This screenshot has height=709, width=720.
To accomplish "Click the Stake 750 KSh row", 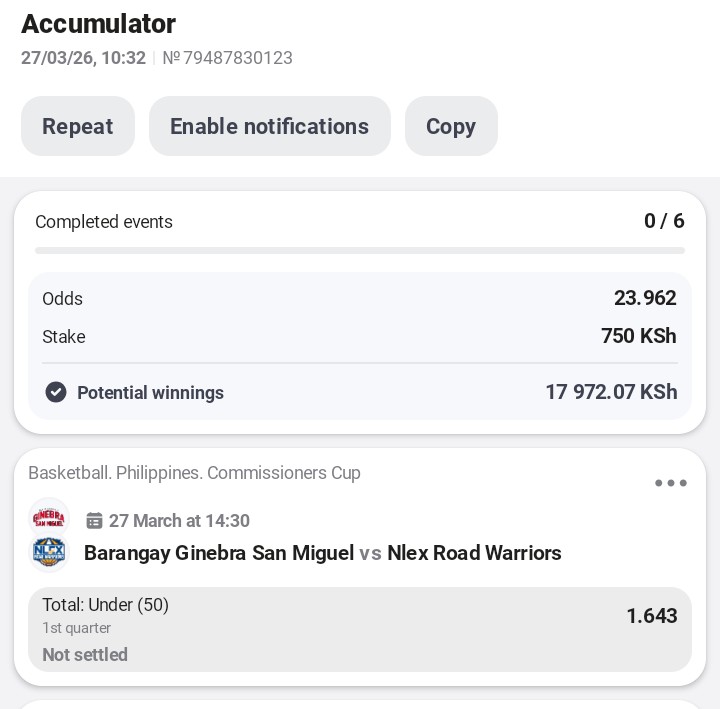I will click(360, 337).
